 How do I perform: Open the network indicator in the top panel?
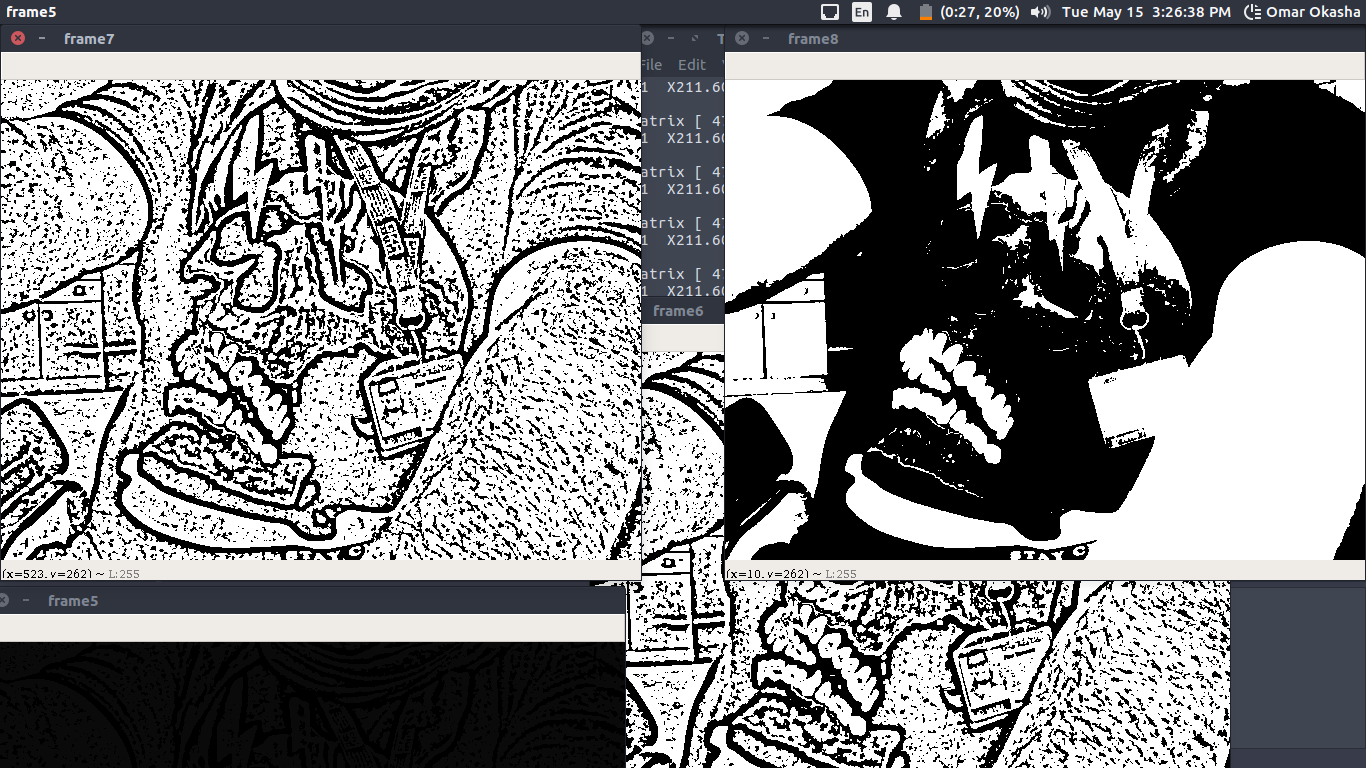[829, 12]
